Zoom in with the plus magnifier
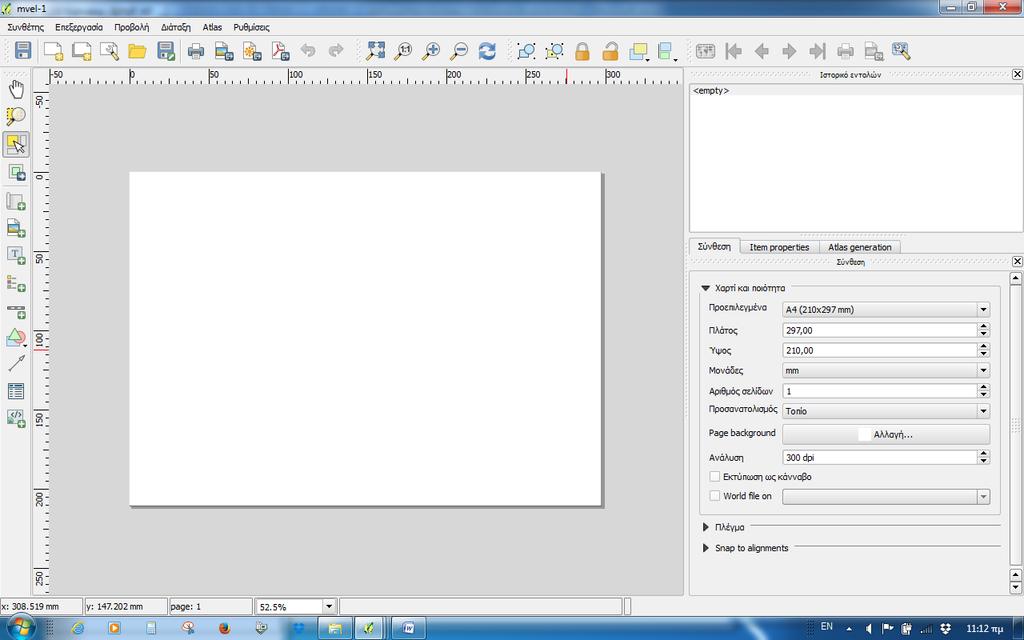 click(431, 51)
